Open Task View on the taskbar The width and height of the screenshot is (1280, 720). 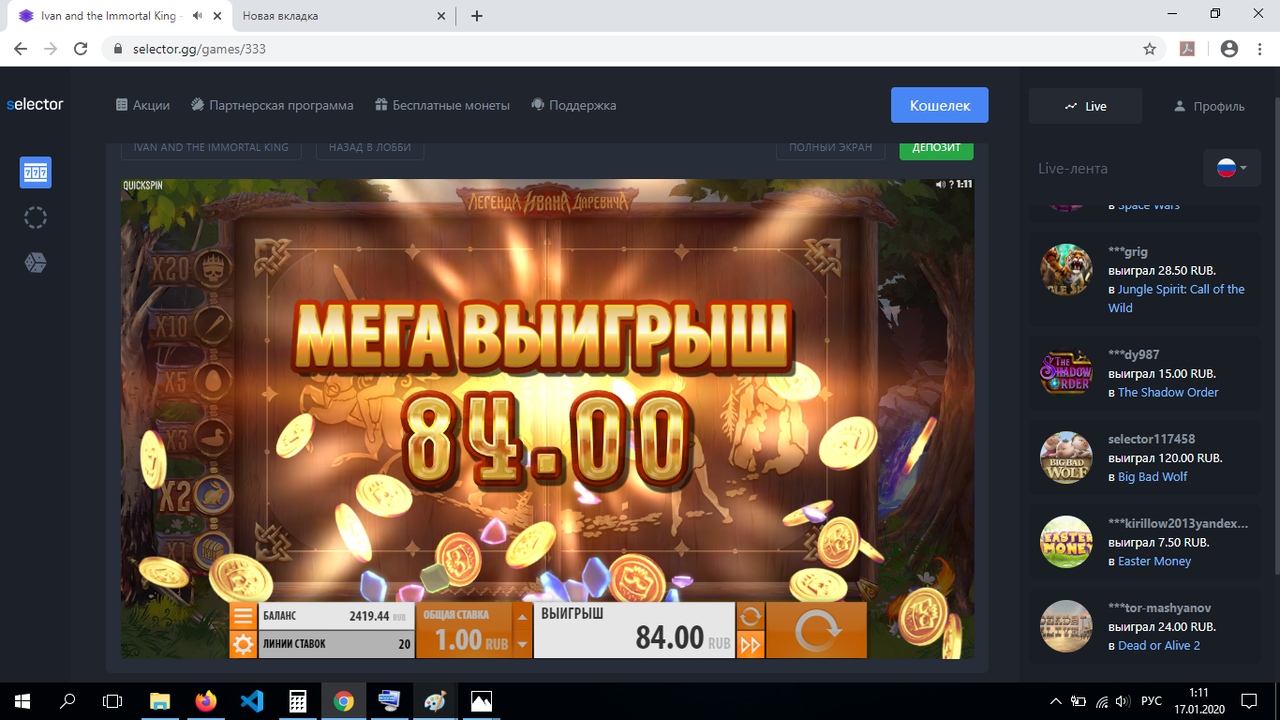click(113, 701)
